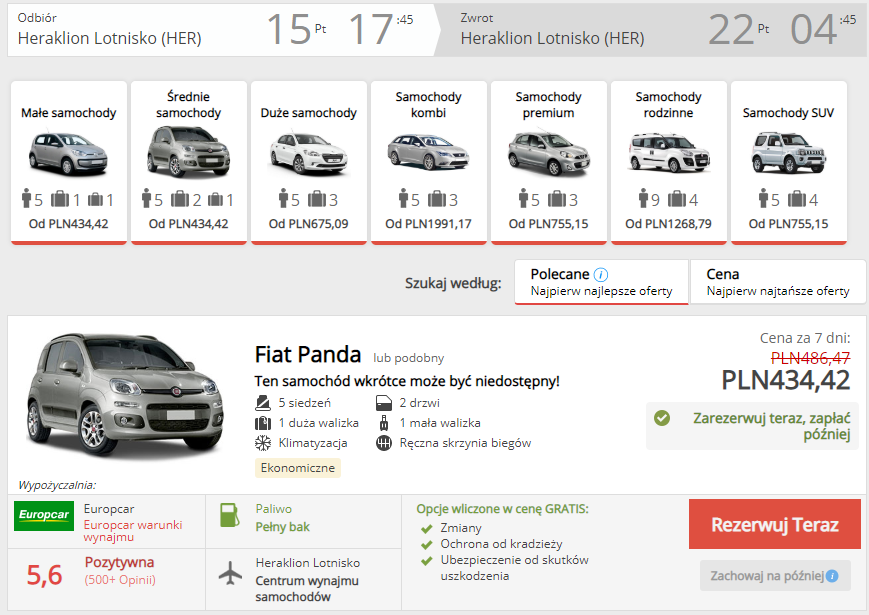Screen dimensions: 869x615
Task: Choose the Samochody kombi category
Action: 428,163
